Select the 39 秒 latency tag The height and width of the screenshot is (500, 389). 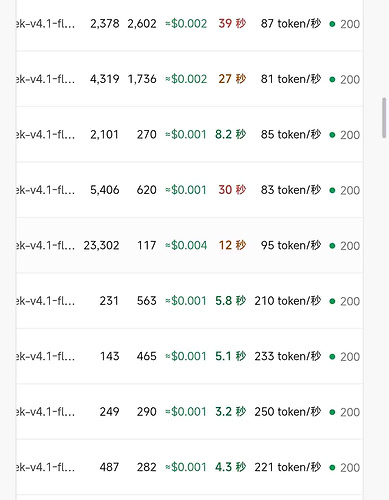click(232, 23)
